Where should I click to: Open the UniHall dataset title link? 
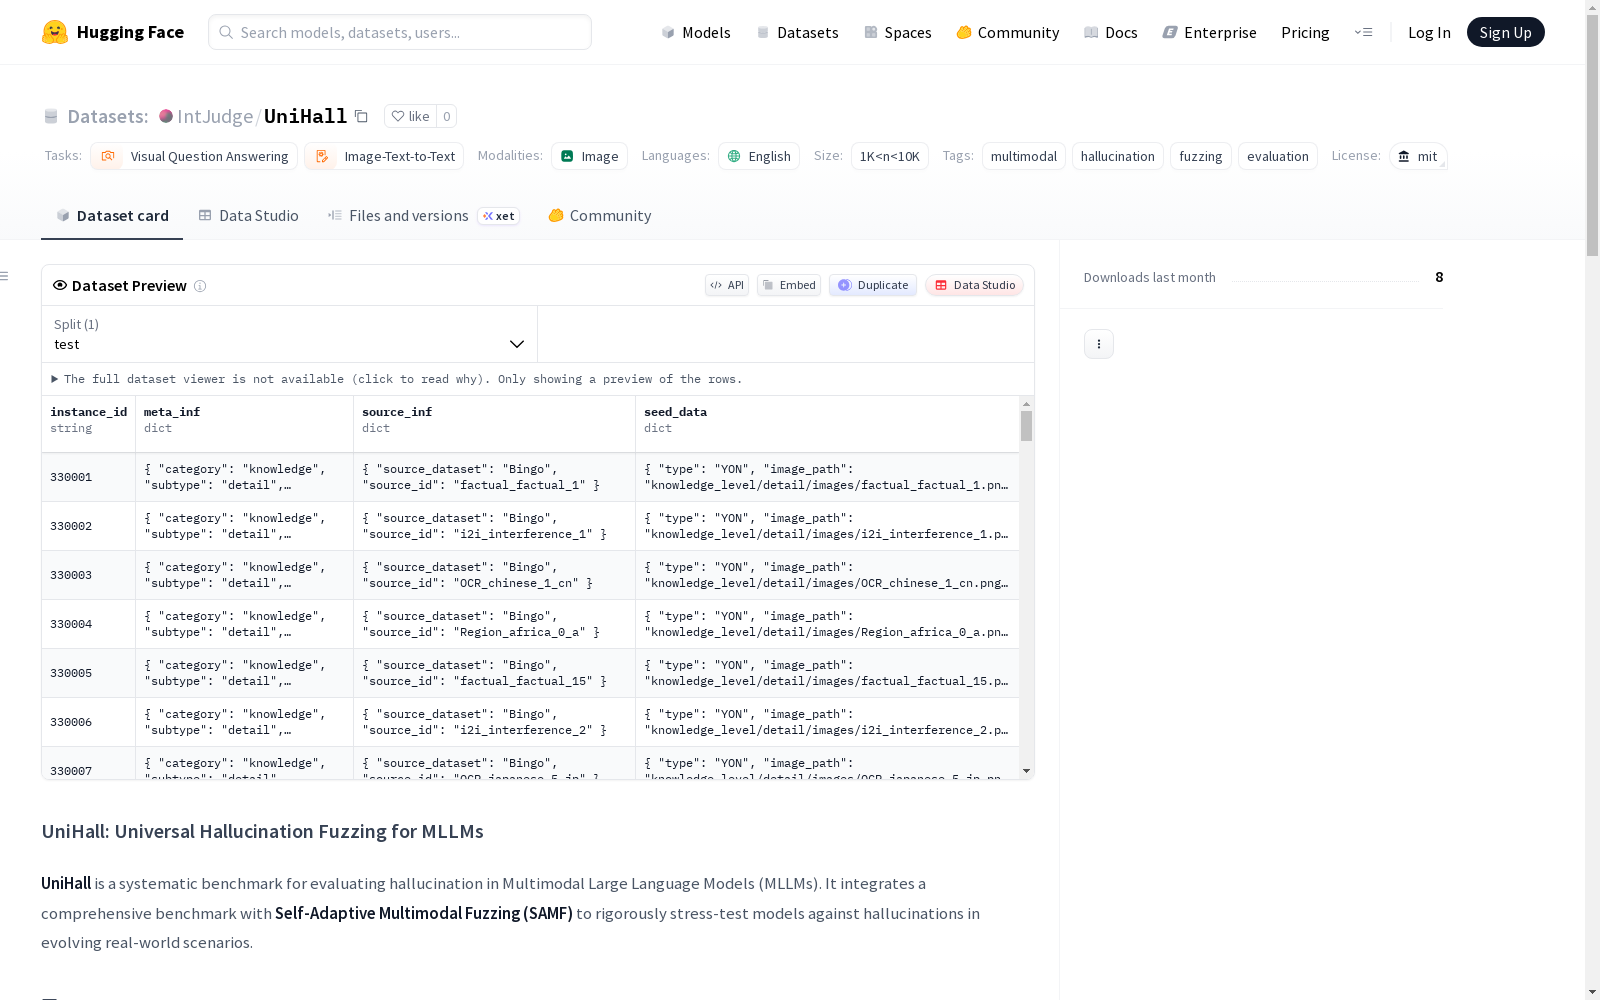click(x=305, y=116)
